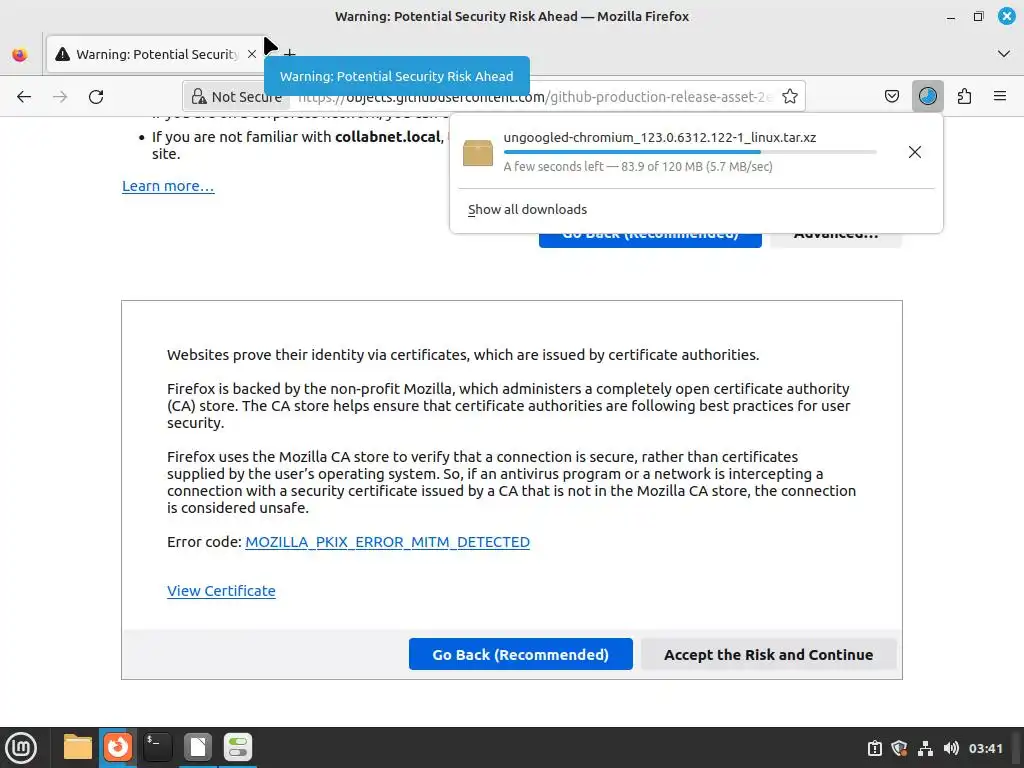Open the Learn more link
This screenshot has width=1024, height=768.
pyautogui.click(x=168, y=186)
